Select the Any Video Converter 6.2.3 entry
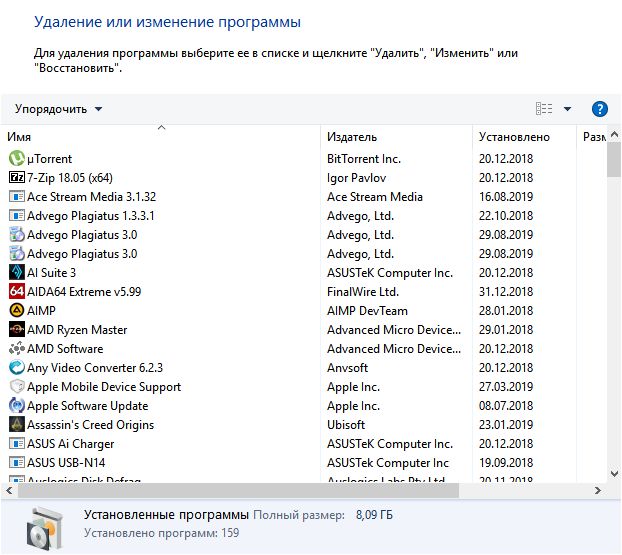 tap(95, 368)
